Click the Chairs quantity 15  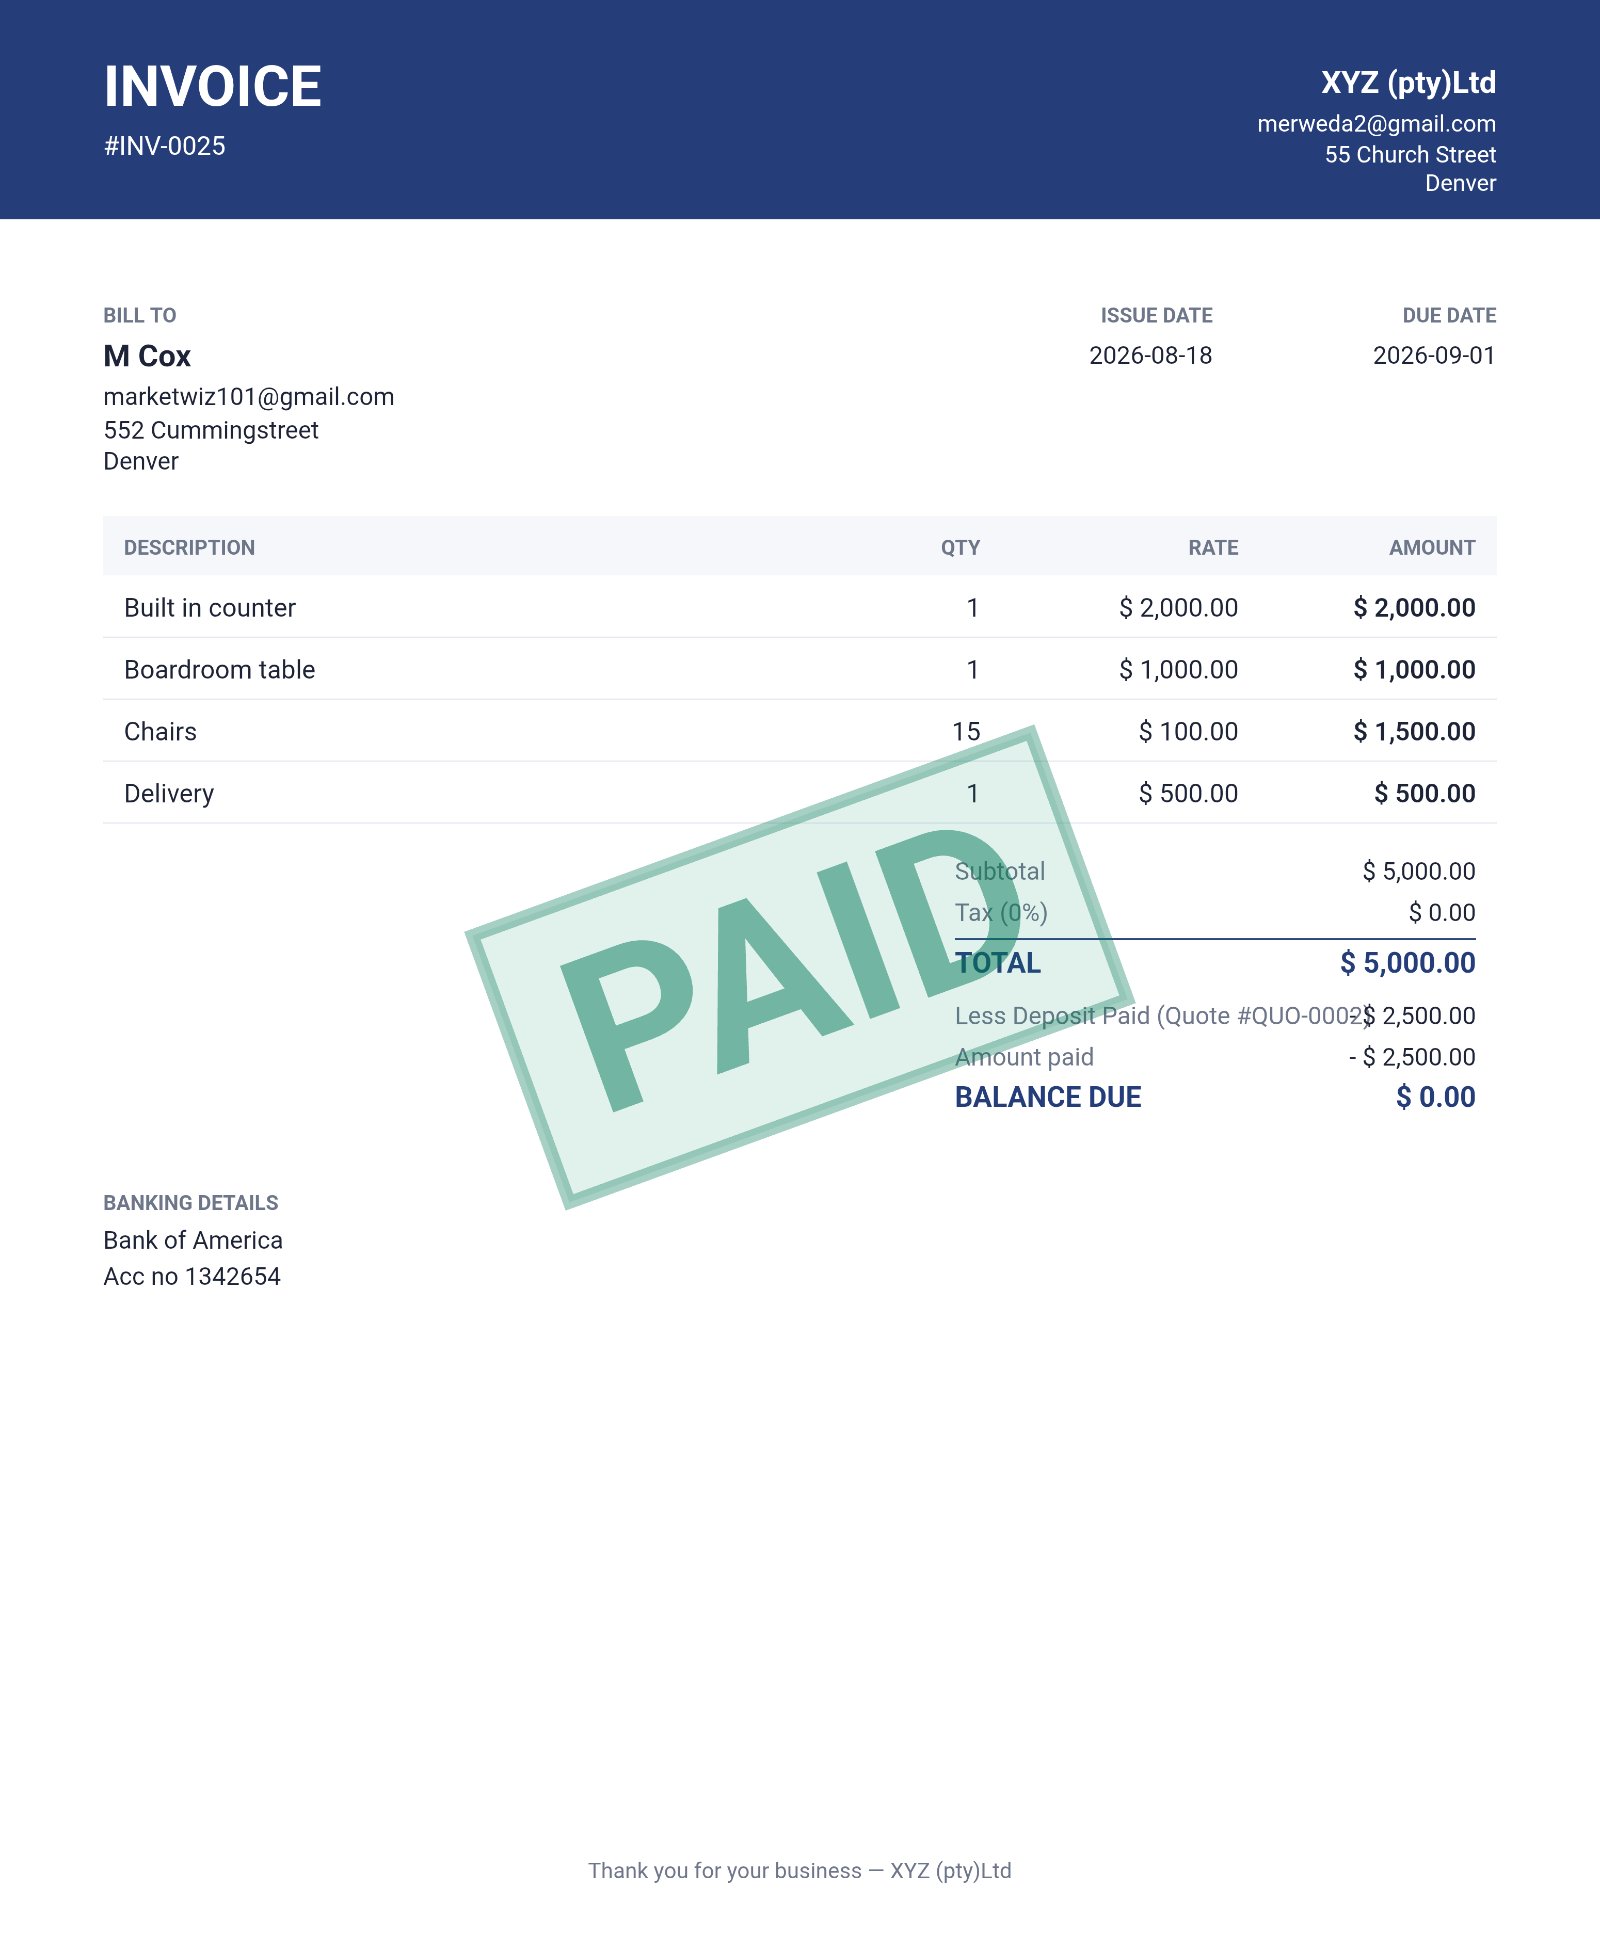[x=966, y=732]
